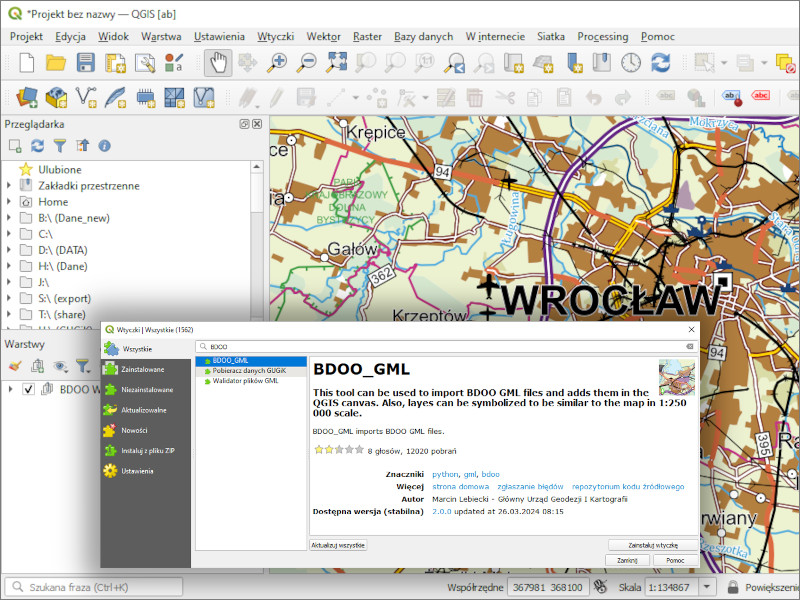Open layout manager icon in toolbar
The image size is (800, 600).
pyautogui.click(x=145, y=63)
